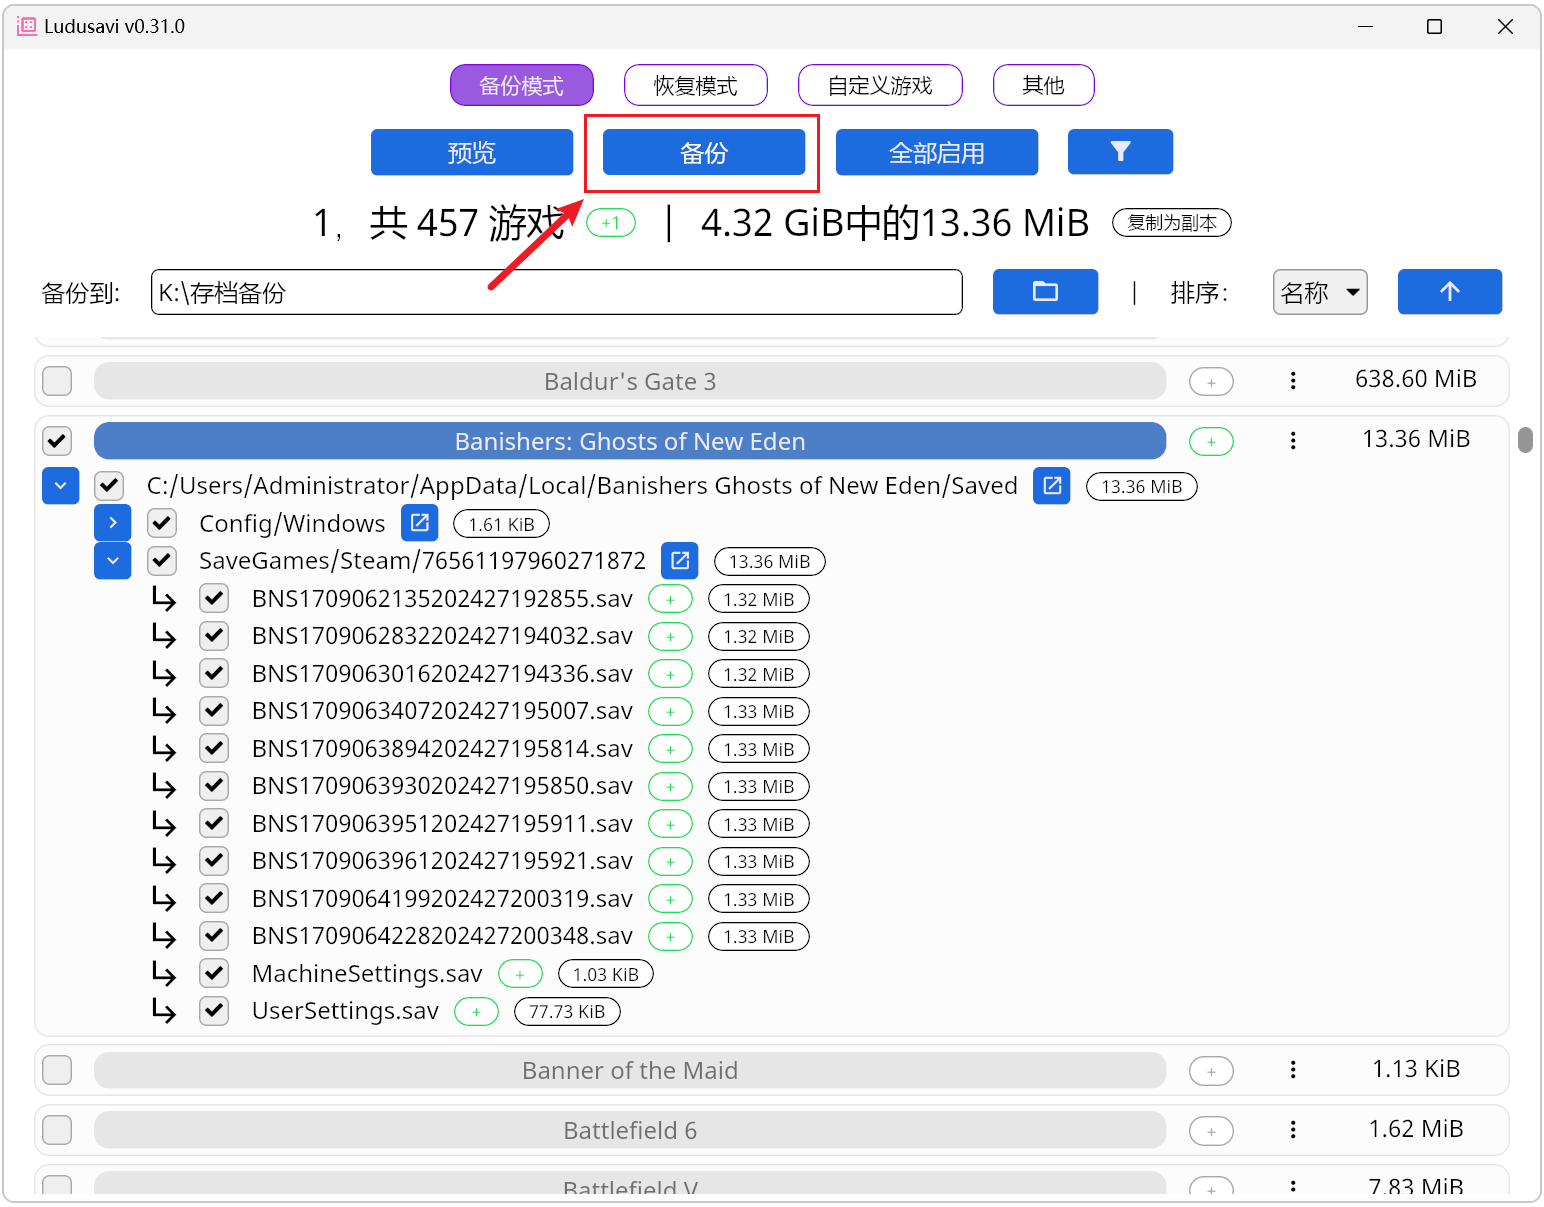Viewport: 1544px width, 1207px height.
Task: Click the green plus badge on the Banishers row
Action: pos(1211,442)
